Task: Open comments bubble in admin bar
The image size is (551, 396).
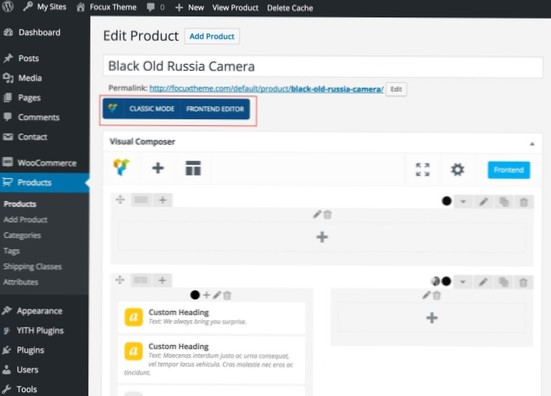Action: (x=156, y=7)
